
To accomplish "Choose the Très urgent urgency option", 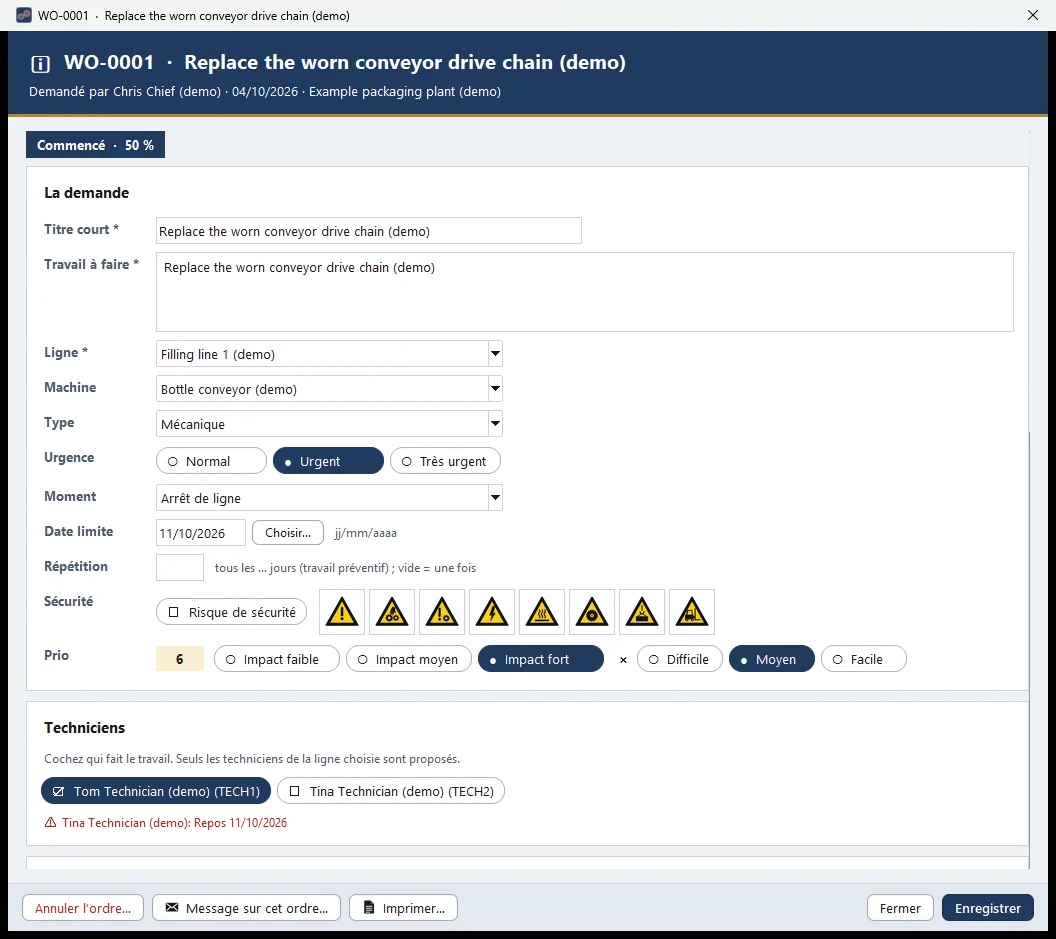I will tap(445, 461).
